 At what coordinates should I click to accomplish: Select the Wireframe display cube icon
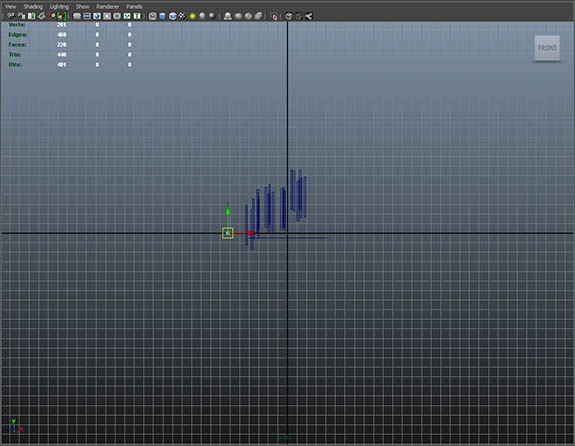(x=153, y=16)
